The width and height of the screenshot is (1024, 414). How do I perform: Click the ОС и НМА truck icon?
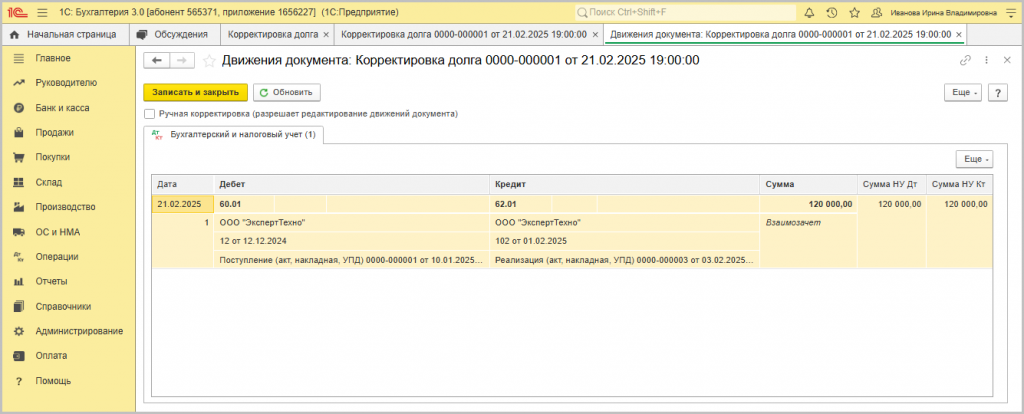click(x=19, y=232)
